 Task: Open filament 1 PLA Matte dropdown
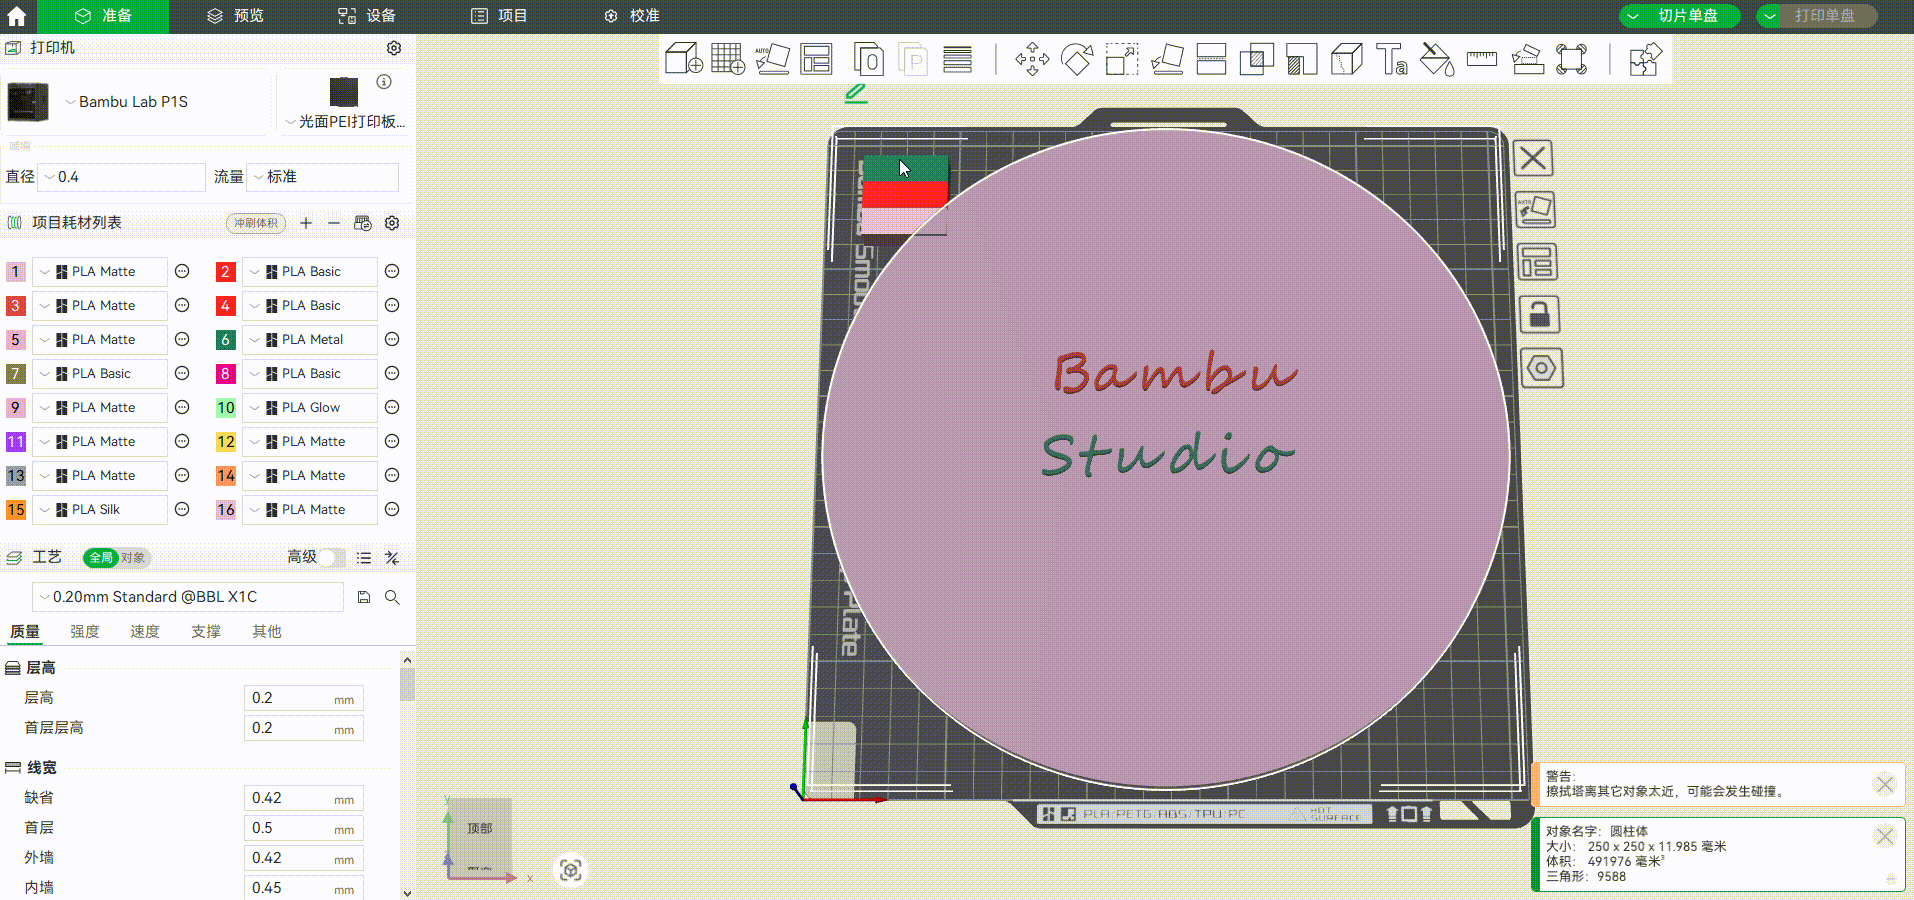pyautogui.click(x=100, y=272)
